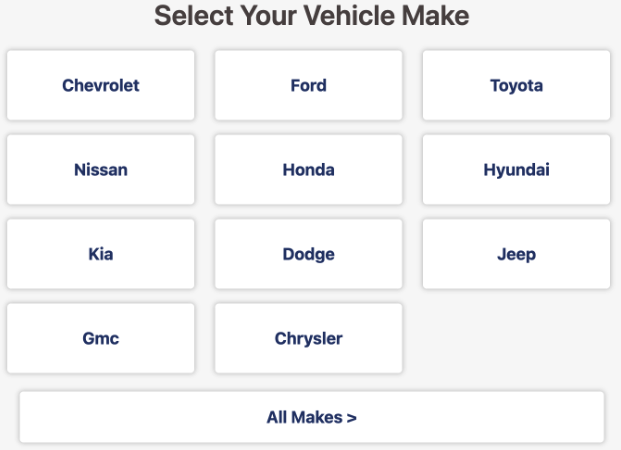Click the Toyota tile
Screen dimensions: 621x450
click(516, 86)
